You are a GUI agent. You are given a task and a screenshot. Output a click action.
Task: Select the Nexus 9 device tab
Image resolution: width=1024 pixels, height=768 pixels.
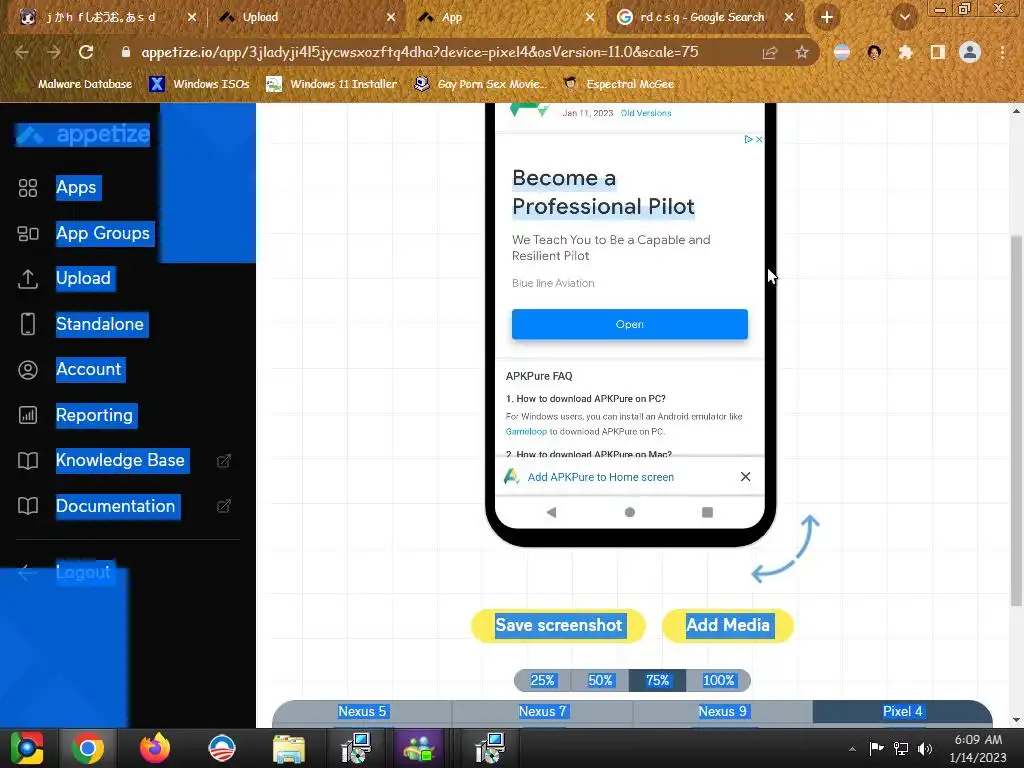[x=722, y=712]
